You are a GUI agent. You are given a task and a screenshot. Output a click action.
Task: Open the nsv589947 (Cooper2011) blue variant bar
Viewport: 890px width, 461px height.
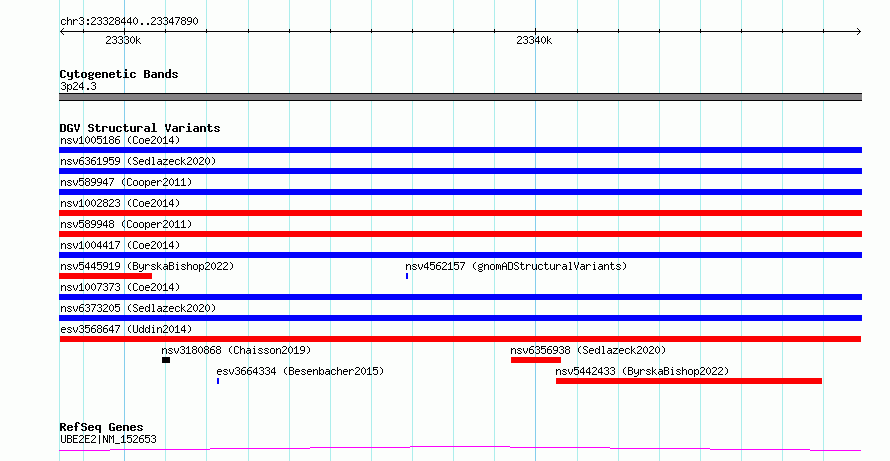tap(460, 192)
